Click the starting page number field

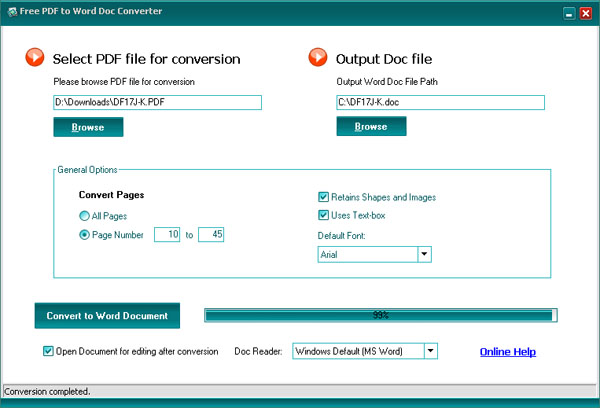pos(167,234)
